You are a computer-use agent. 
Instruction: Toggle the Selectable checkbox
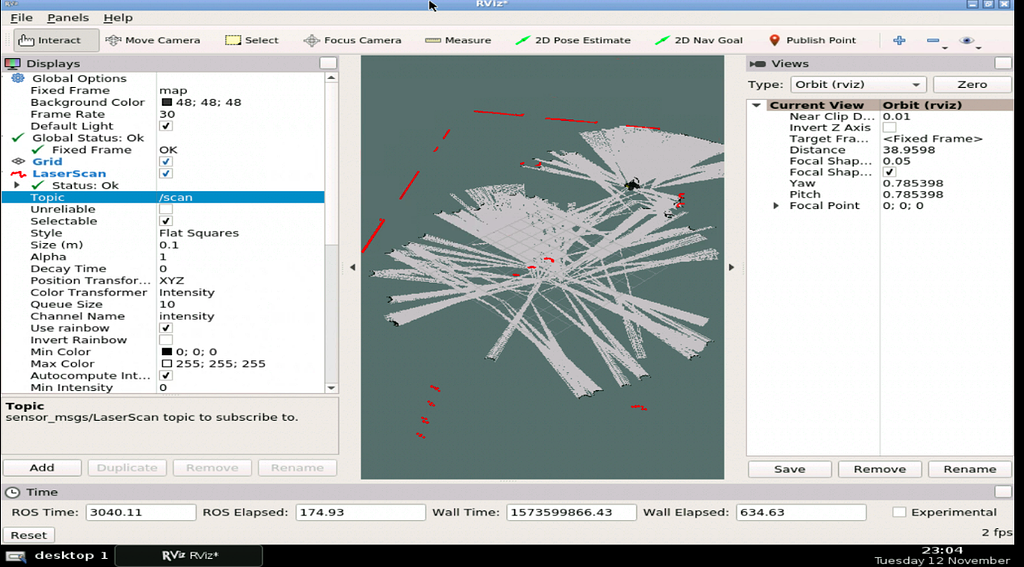[x=166, y=221]
